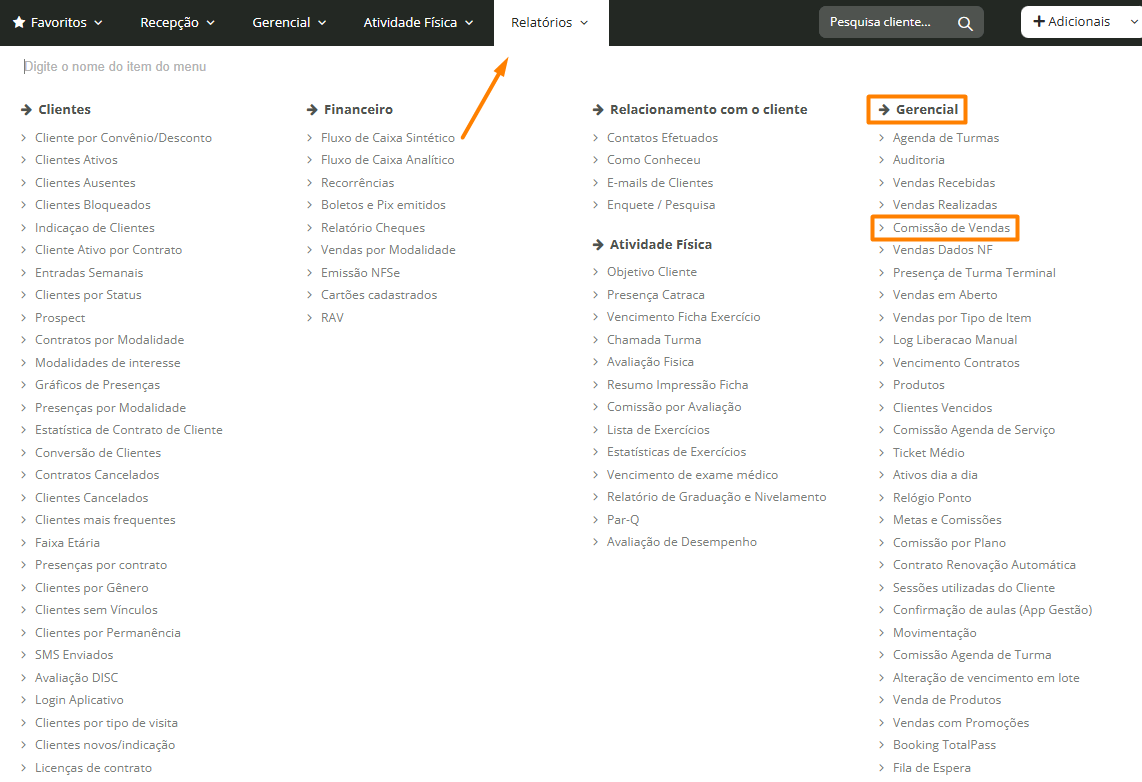Open Movimentação report
The height and width of the screenshot is (782, 1142).
[x=934, y=633]
